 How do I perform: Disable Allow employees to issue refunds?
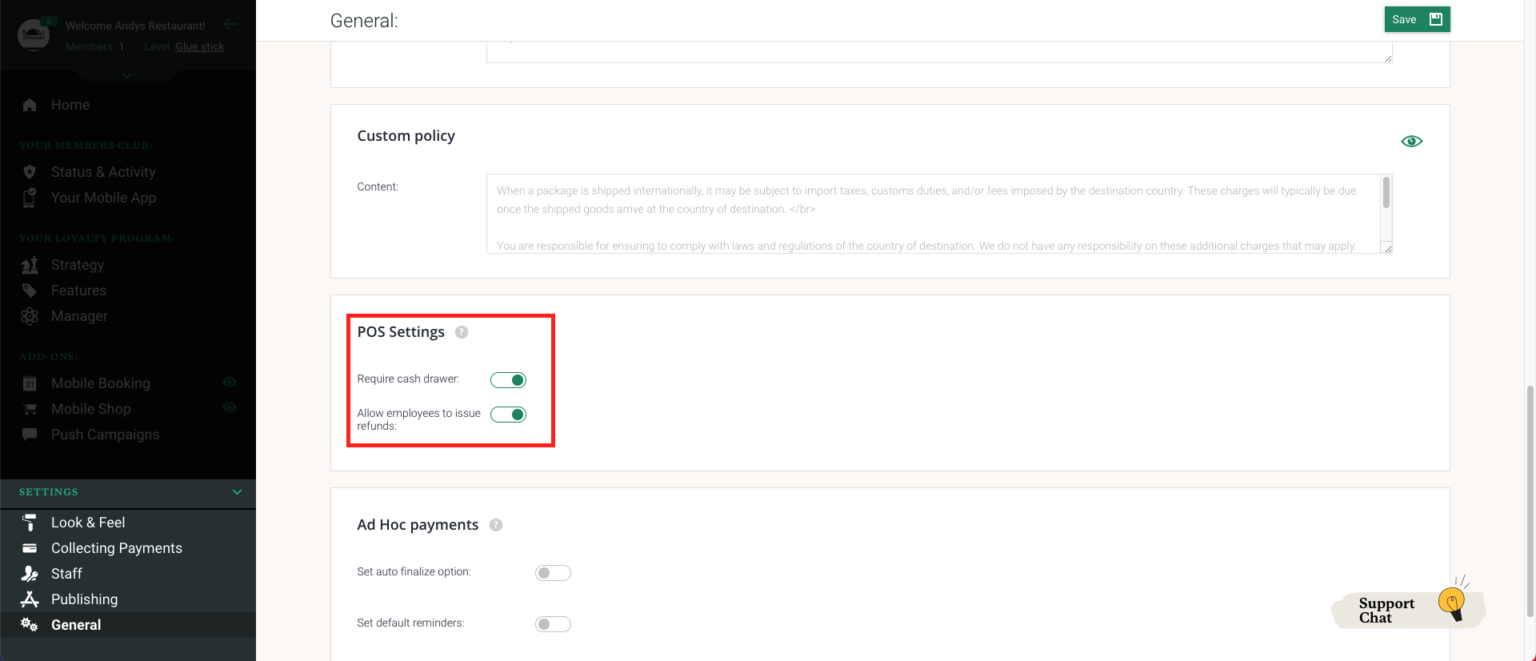point(508,414)
